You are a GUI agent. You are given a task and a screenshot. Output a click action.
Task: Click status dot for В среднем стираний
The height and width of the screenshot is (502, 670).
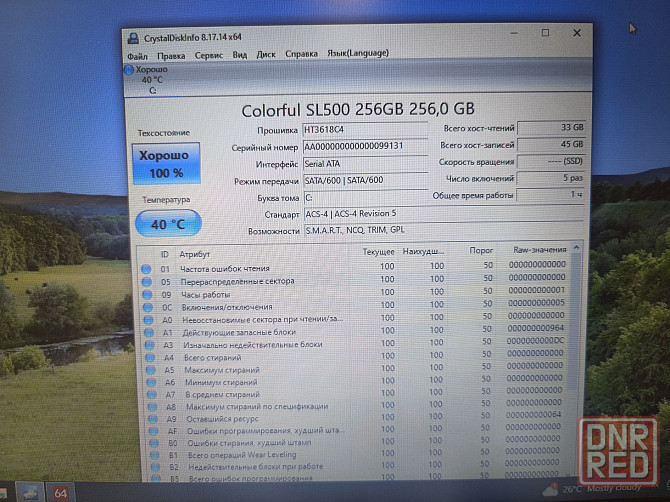[152, 395]
